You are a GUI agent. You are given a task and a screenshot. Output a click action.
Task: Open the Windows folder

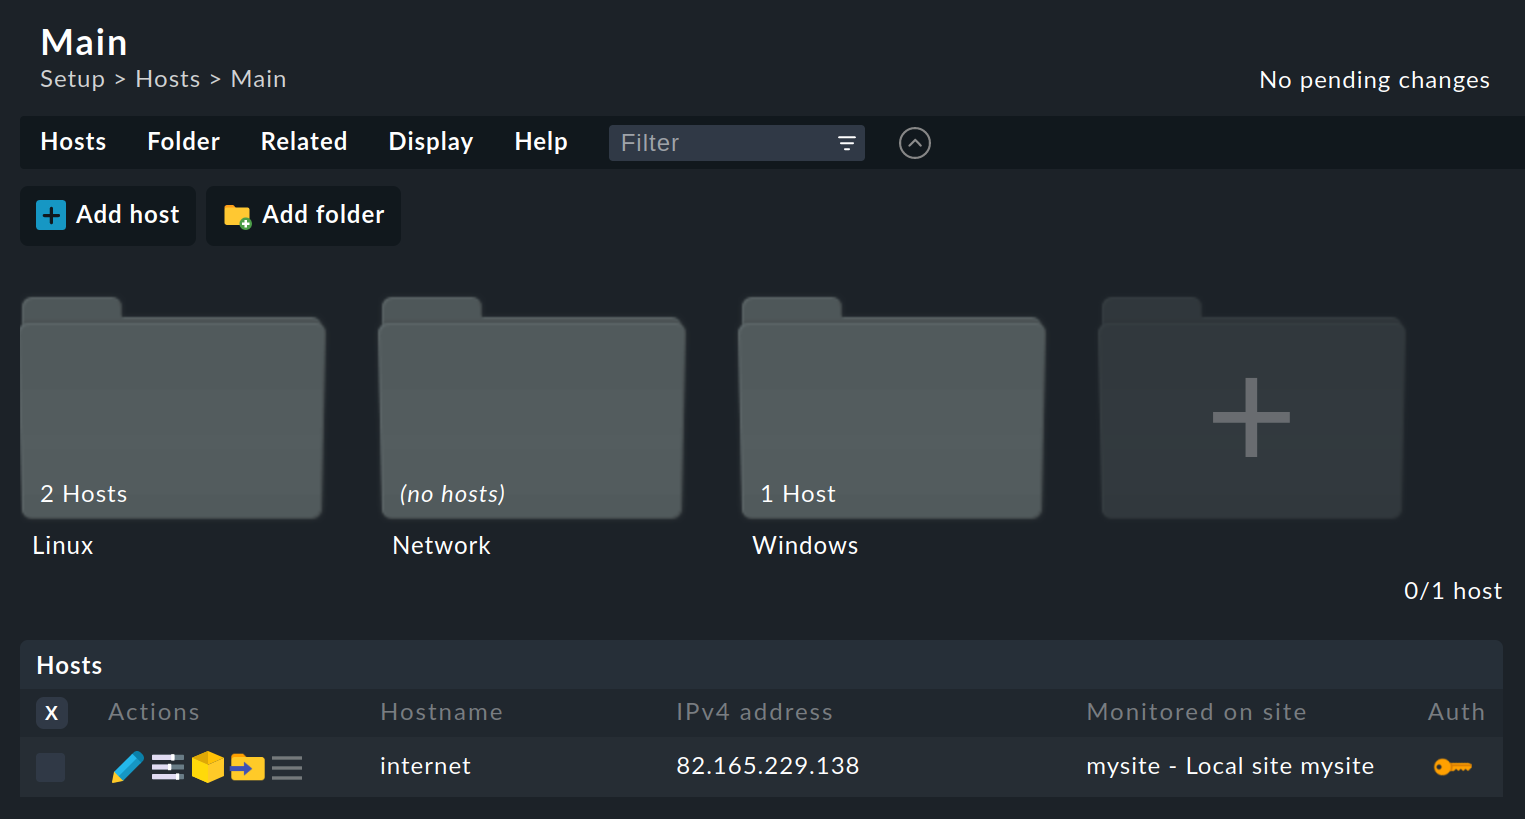pos(892,408)
